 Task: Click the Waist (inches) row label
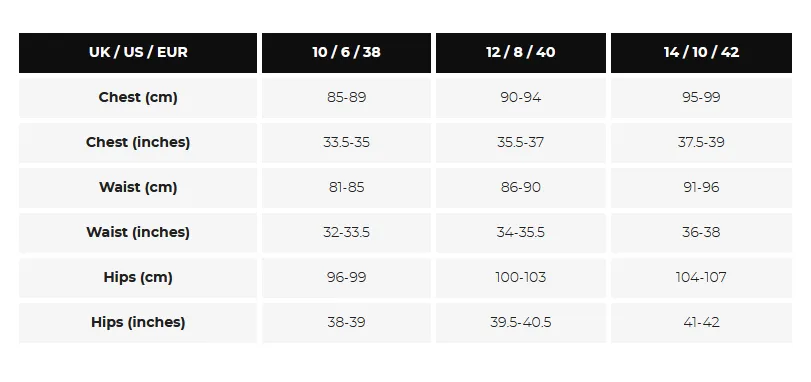click(138, 233)
